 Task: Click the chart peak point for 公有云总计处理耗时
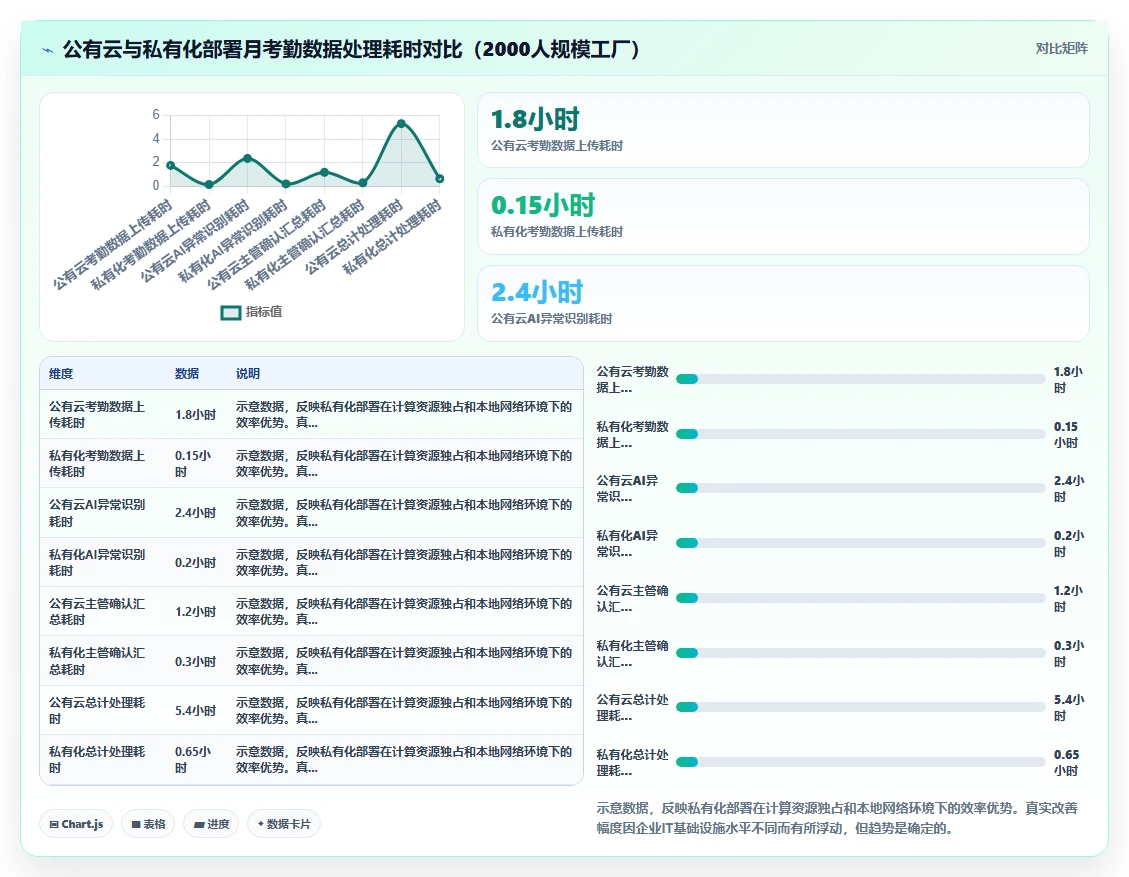coord(401,123)
